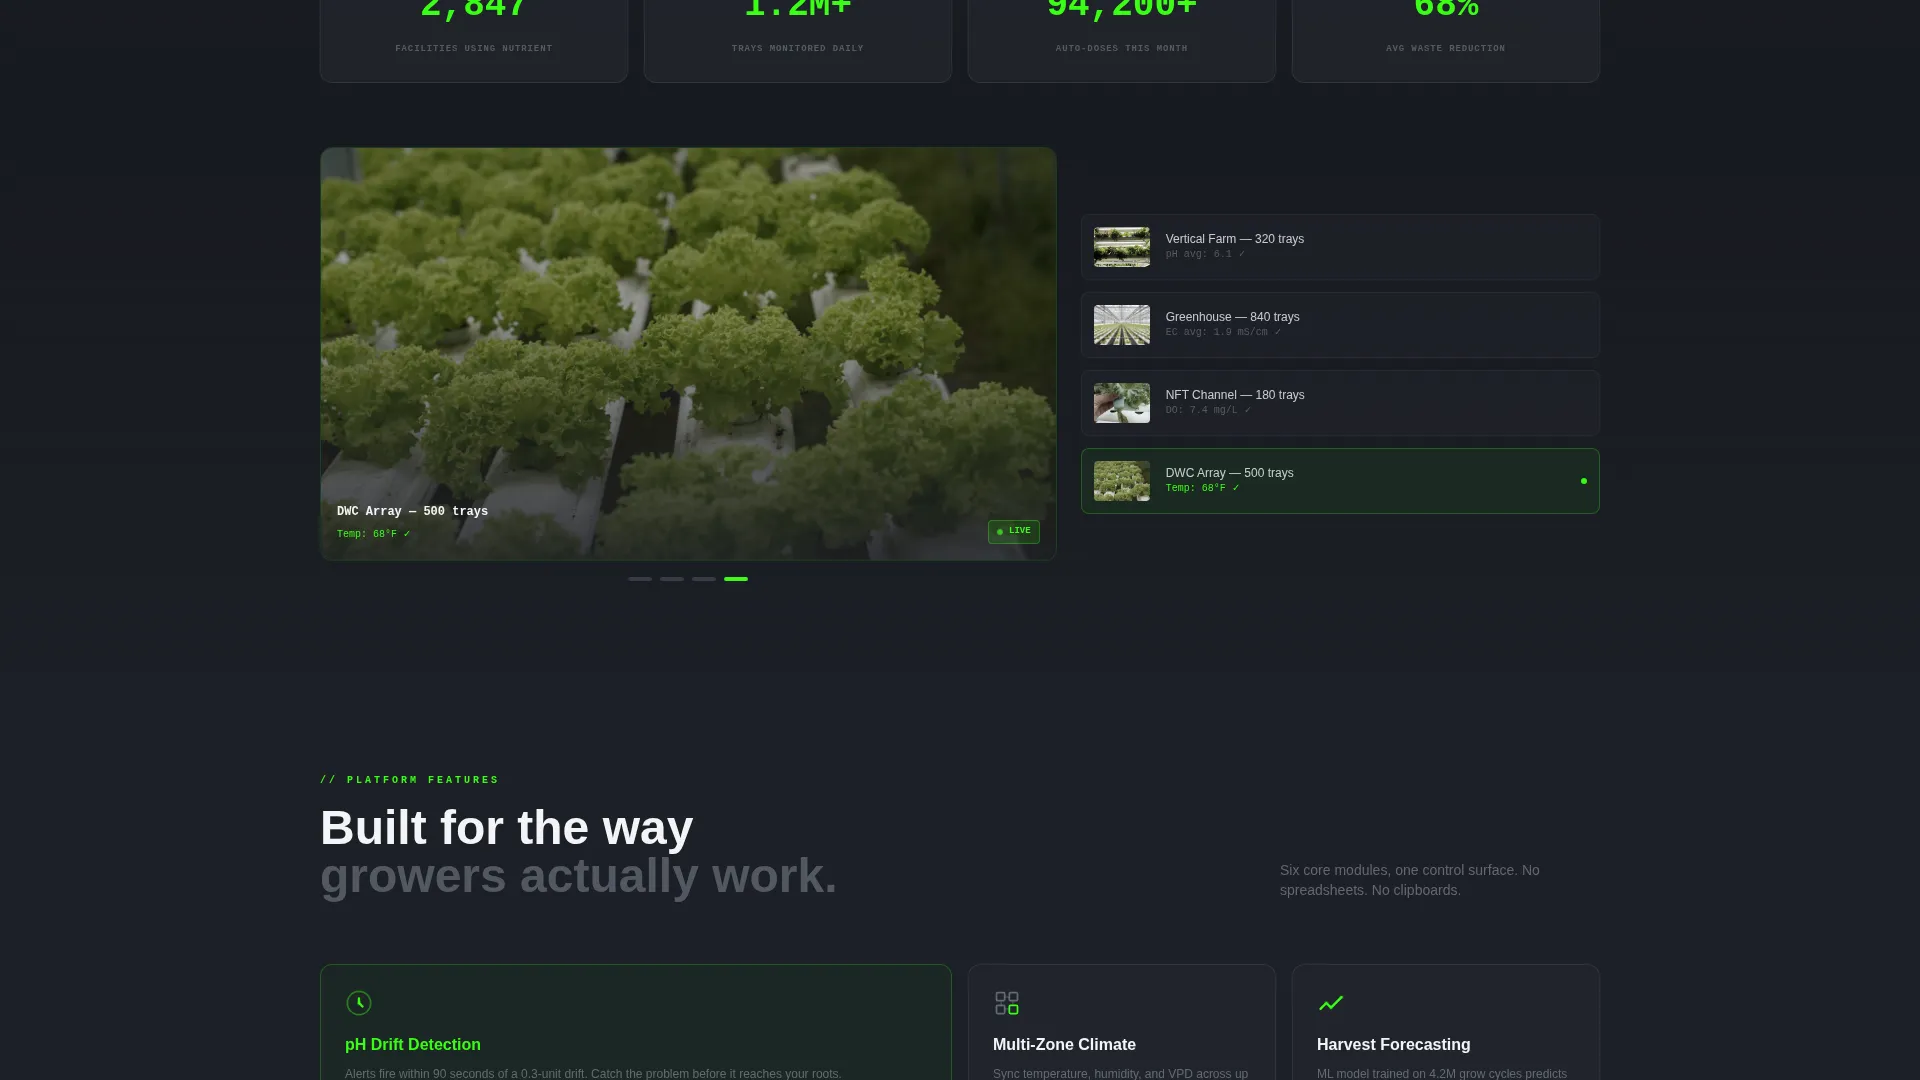1920x1080 pixels.
Task: Click "DWC Array — 500 trays" image caption
Action: coord(412,511)
